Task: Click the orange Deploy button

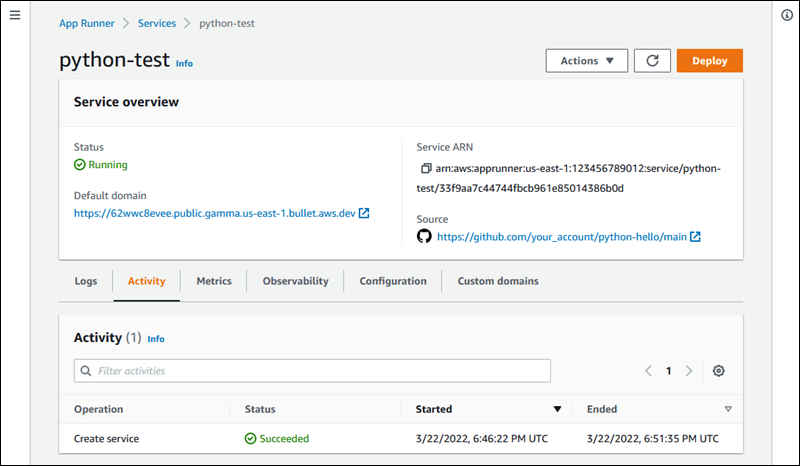Action: pyautogui.click(x=709, y=61)
